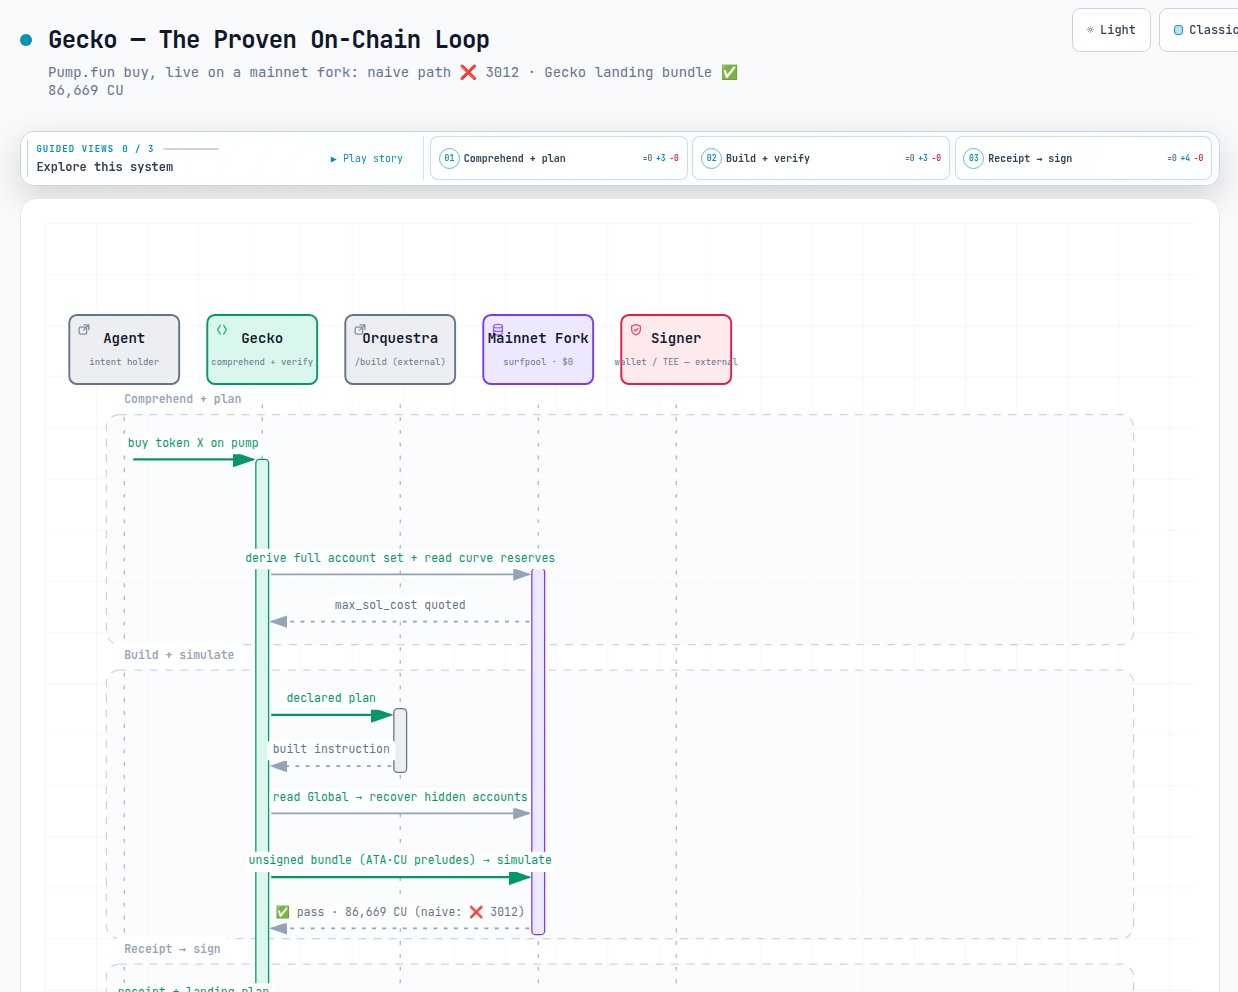The width and height of the screenshot is (1238, 992).
Task: Open guided view 03 Receipt → sign
Action: pos(1083,158)
